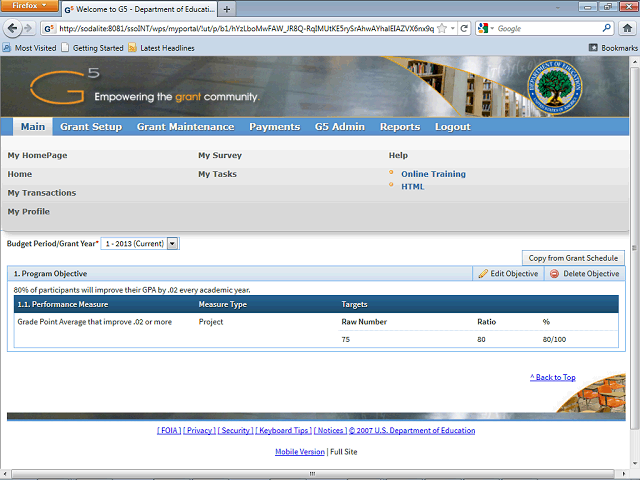
Task: Click Grade Point Average performance measure text
Action: 94,322
